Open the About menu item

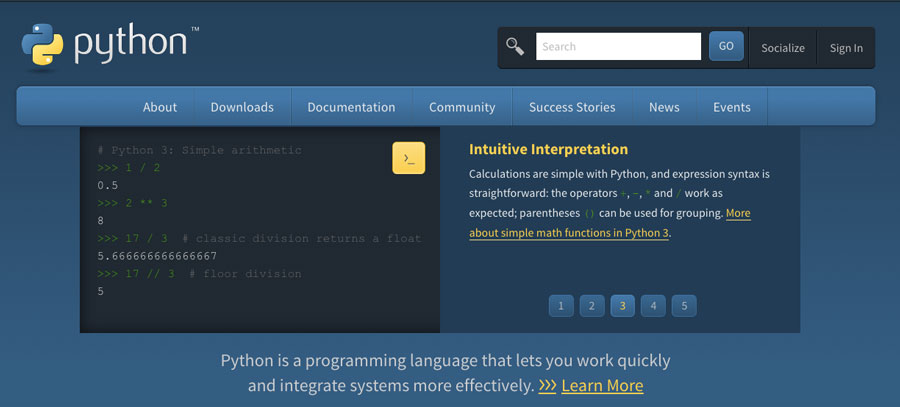(160, 107)
